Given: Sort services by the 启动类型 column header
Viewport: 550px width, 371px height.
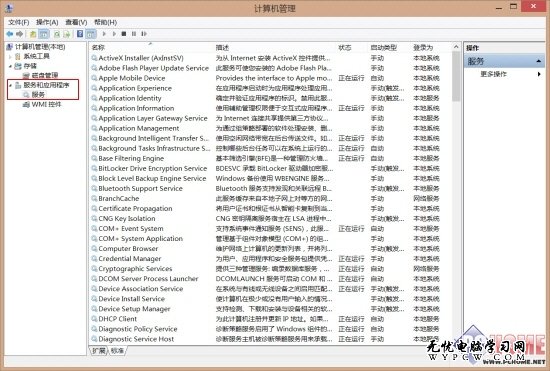Looking at the screenshot, I should point(384,48).
